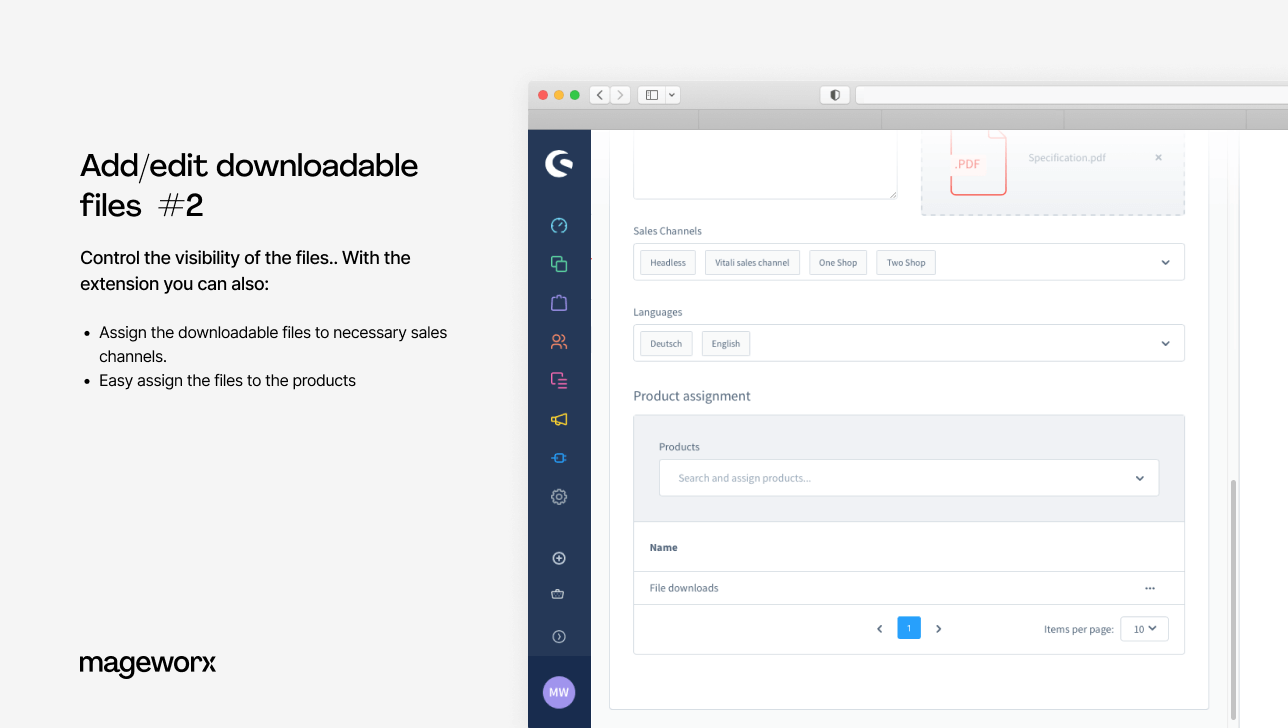Go to next page in product list

click(938, 629)
